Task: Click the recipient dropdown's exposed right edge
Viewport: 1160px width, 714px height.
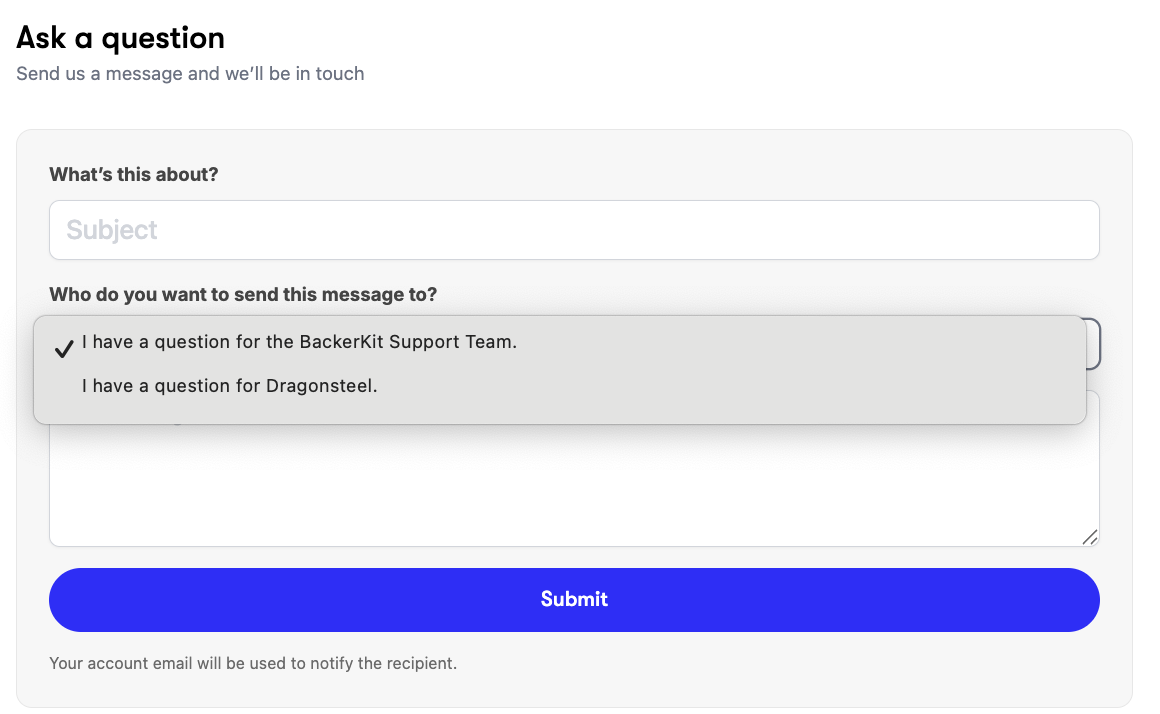Action: [1093, 343]
